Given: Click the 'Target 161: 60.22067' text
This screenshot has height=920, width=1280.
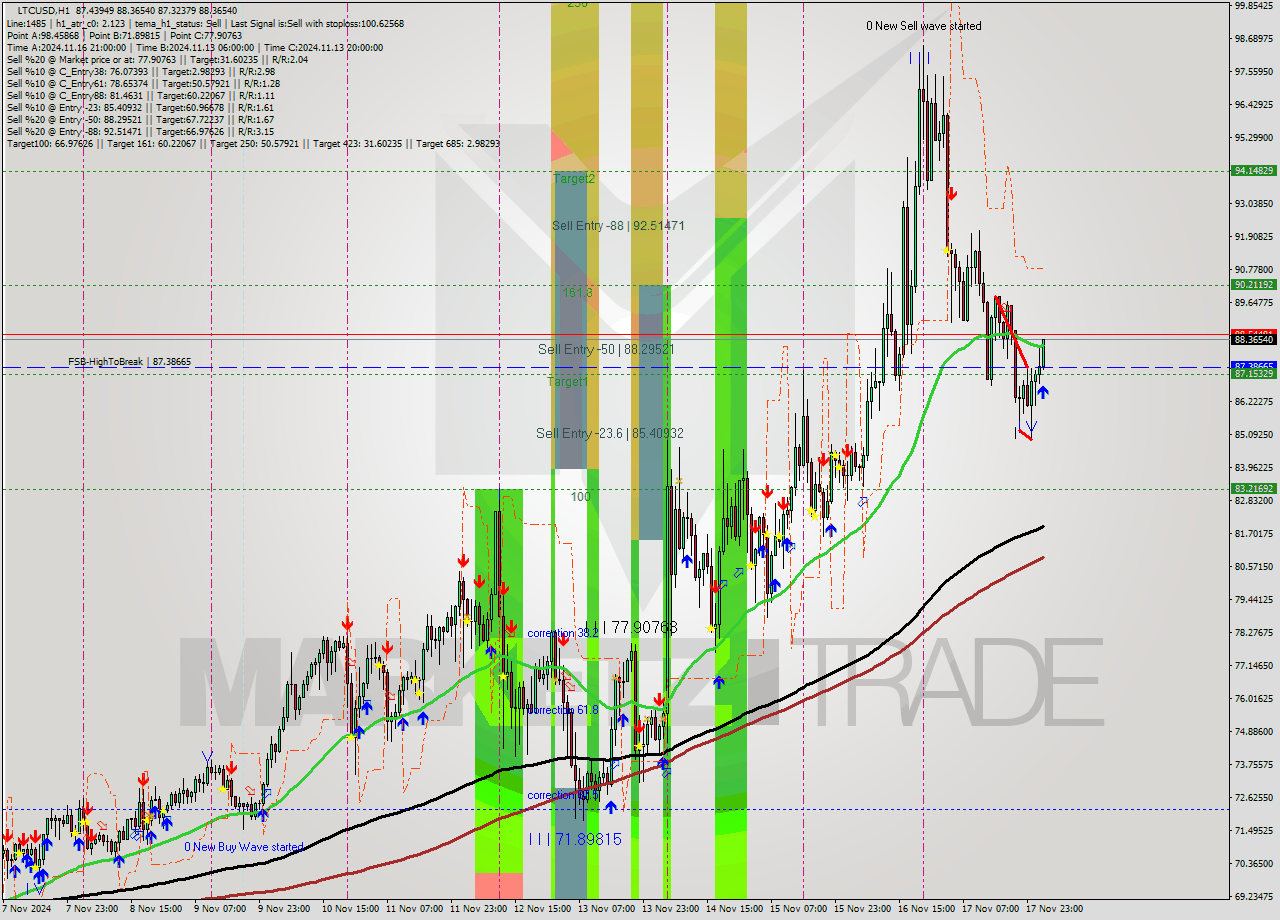Looking at the screenshot, I should pos(151,144).
